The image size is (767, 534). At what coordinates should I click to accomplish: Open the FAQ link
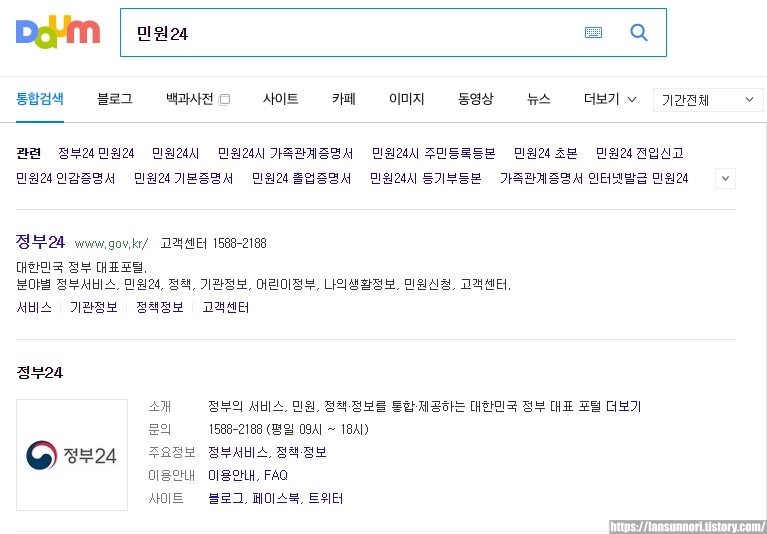pos(276,475)
